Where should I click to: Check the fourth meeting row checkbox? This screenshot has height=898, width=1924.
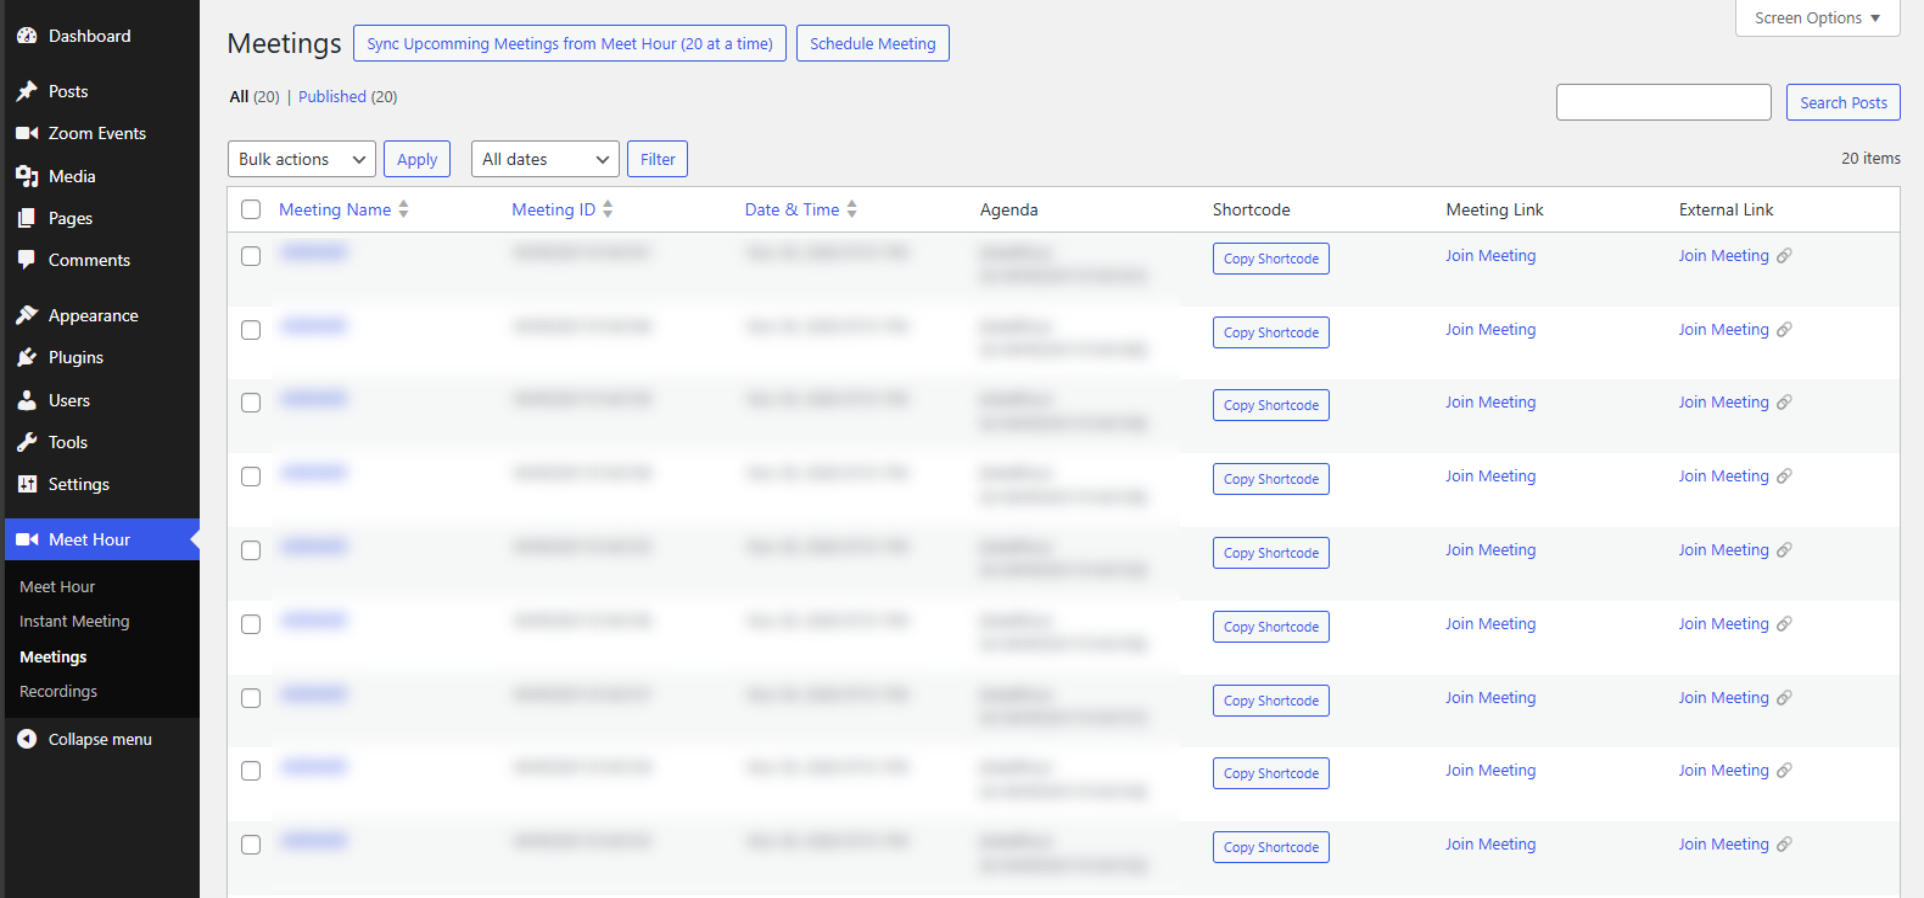(x=251, y=477)
